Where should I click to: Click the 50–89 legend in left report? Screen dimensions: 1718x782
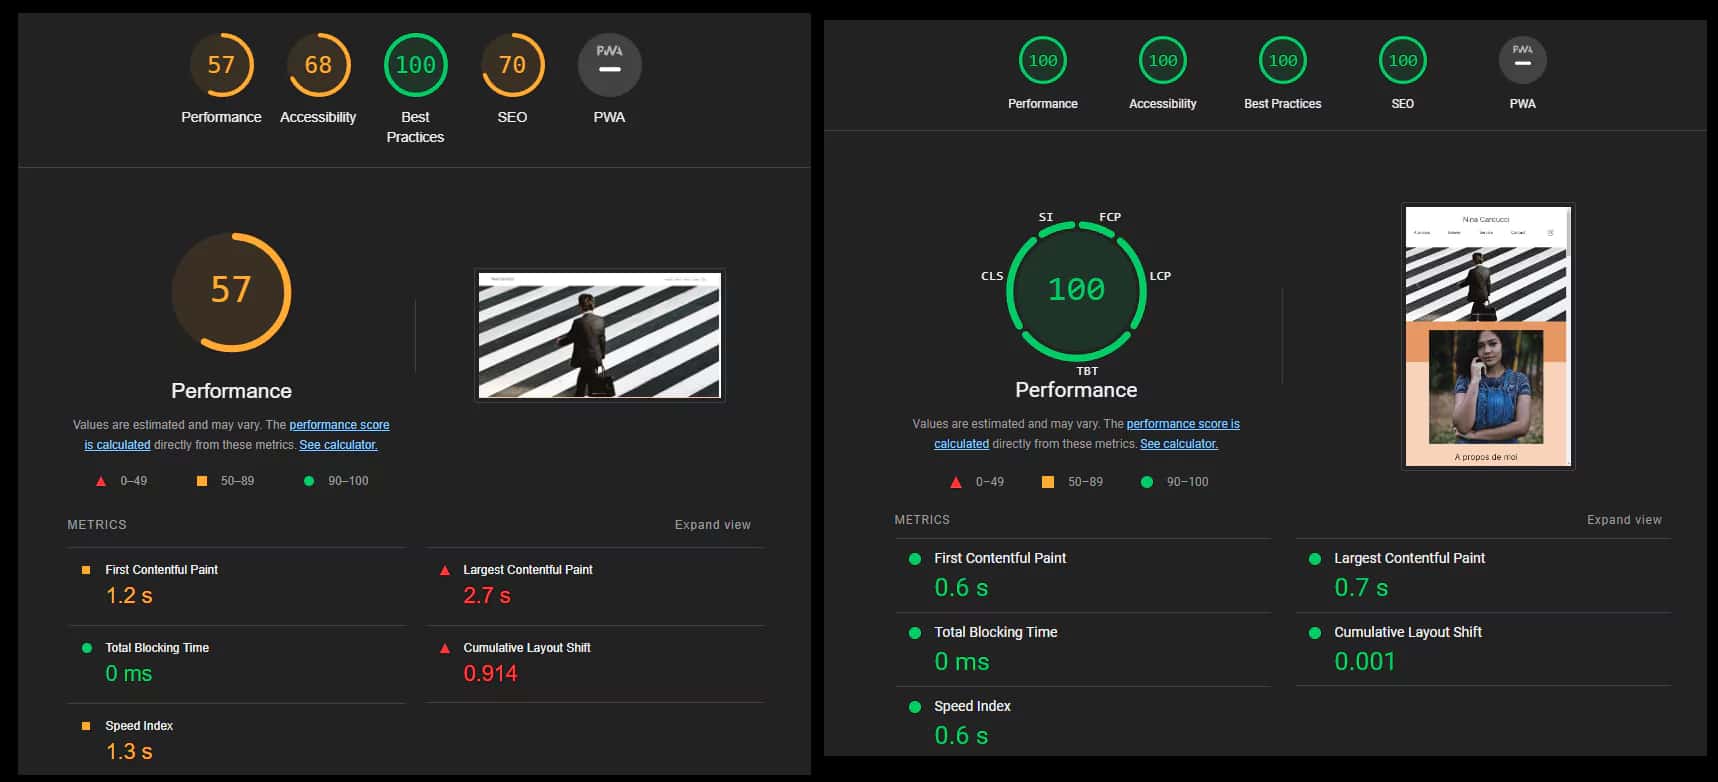point(225,481)
